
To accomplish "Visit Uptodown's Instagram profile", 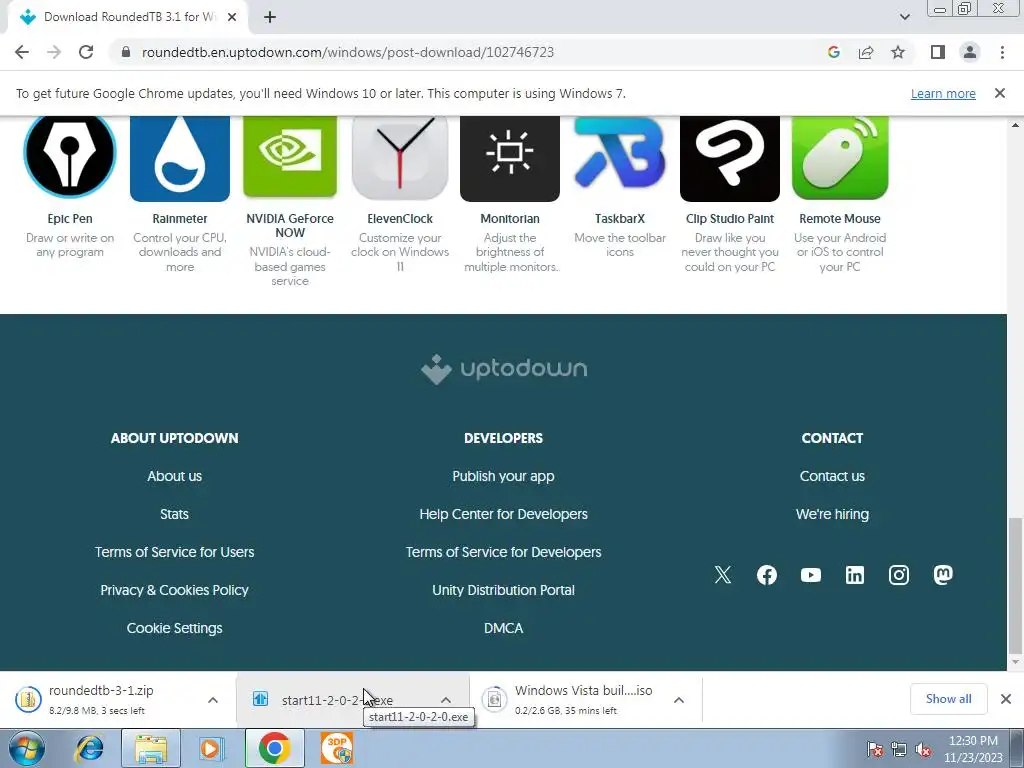I will tap(899, 575).
